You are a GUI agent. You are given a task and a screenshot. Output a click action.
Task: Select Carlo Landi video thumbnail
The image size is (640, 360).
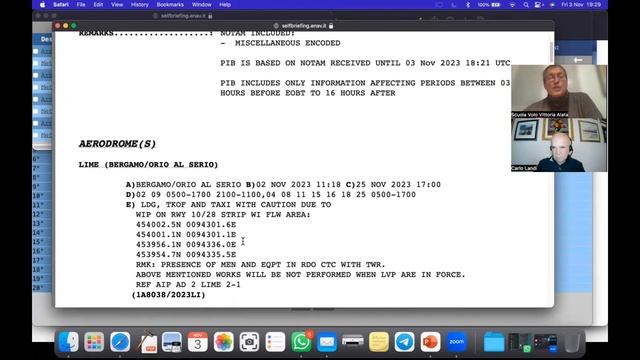pos(559,145)
